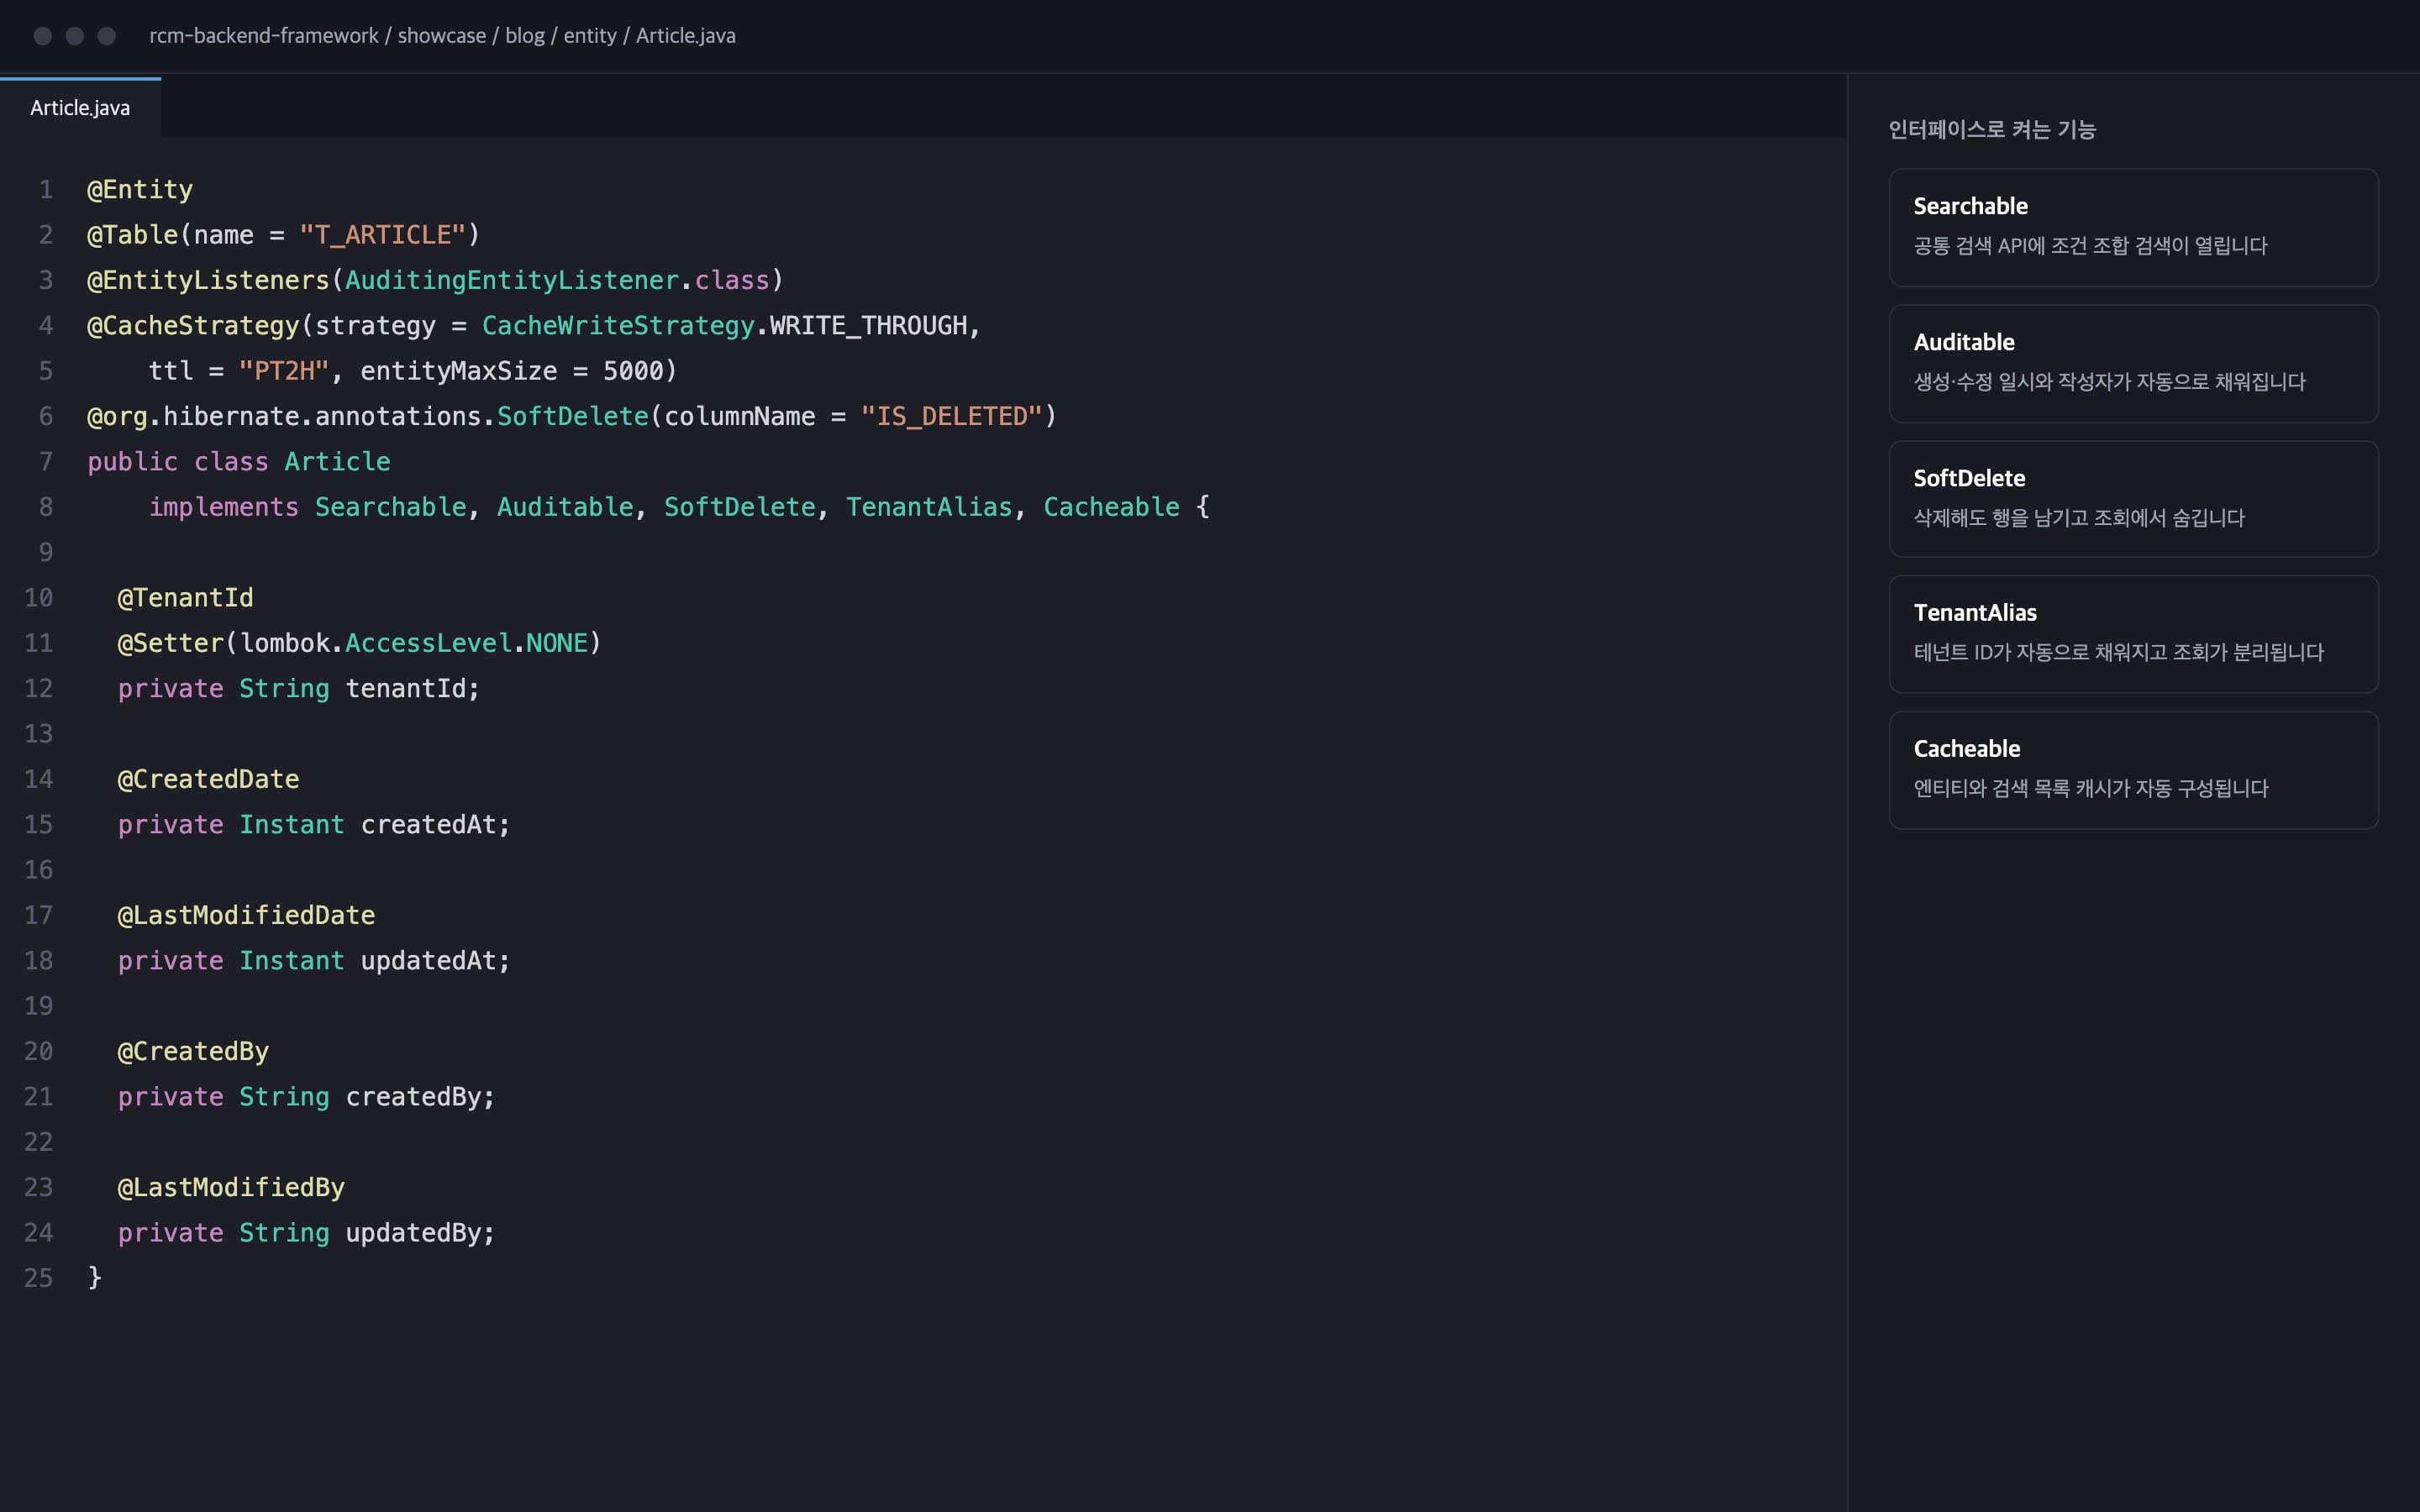Viewport: 2420px width, 1512px height.
Task: Click the yellow minimize window dot
Action: point(75,36)
